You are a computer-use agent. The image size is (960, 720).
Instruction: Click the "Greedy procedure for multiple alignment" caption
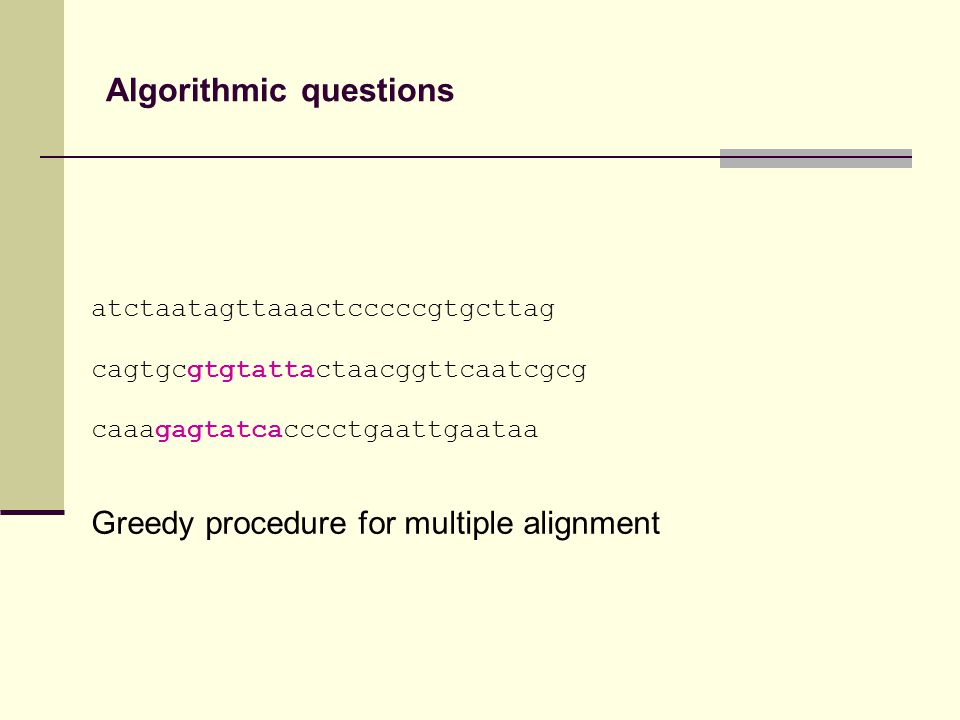click(x=376, y=524)
